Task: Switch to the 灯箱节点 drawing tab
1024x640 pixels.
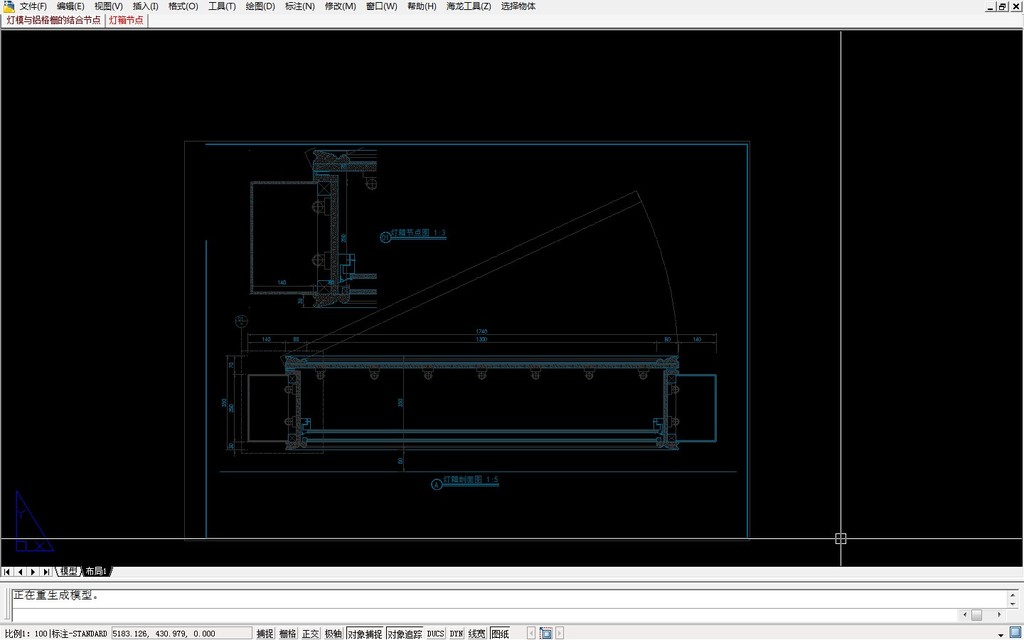Action: [x=126, y=20]
